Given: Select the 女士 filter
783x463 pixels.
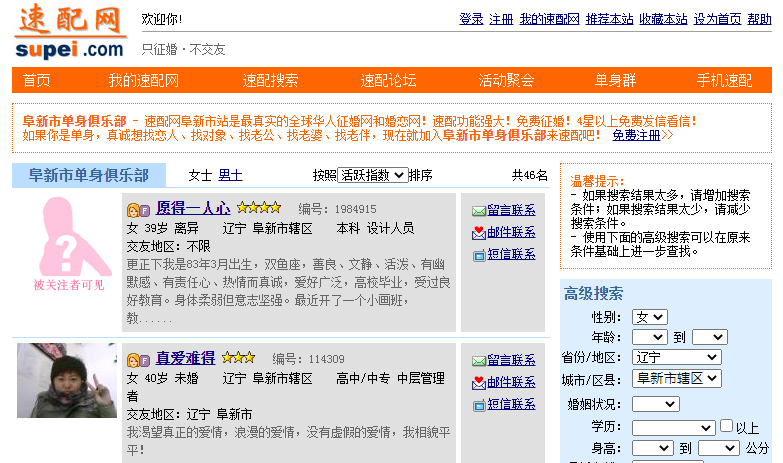Looking at the screenshot, I should 200,175.
